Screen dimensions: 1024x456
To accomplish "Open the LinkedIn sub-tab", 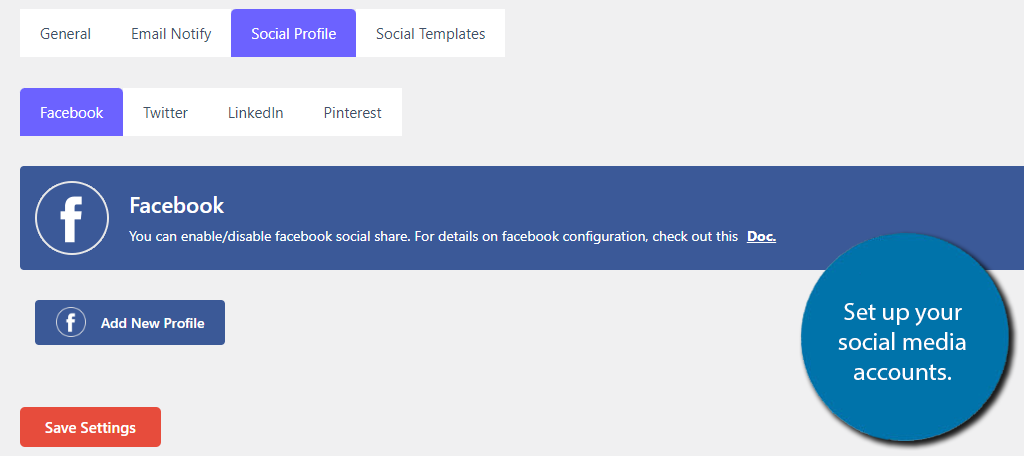I will click(255, 112).
